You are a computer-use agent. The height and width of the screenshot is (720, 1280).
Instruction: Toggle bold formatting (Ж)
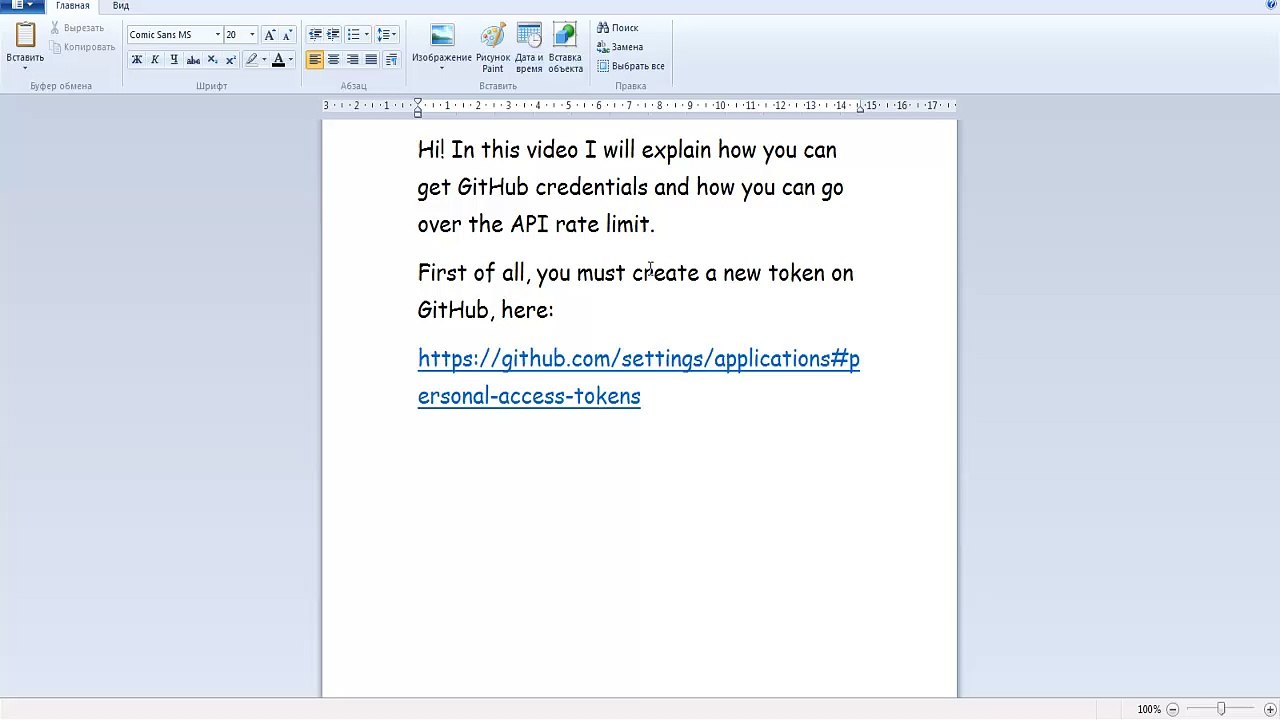(x=136, y=60)
